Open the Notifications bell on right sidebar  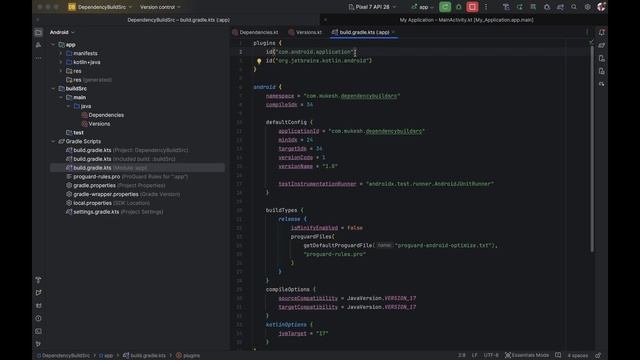[x=602, y=32]
